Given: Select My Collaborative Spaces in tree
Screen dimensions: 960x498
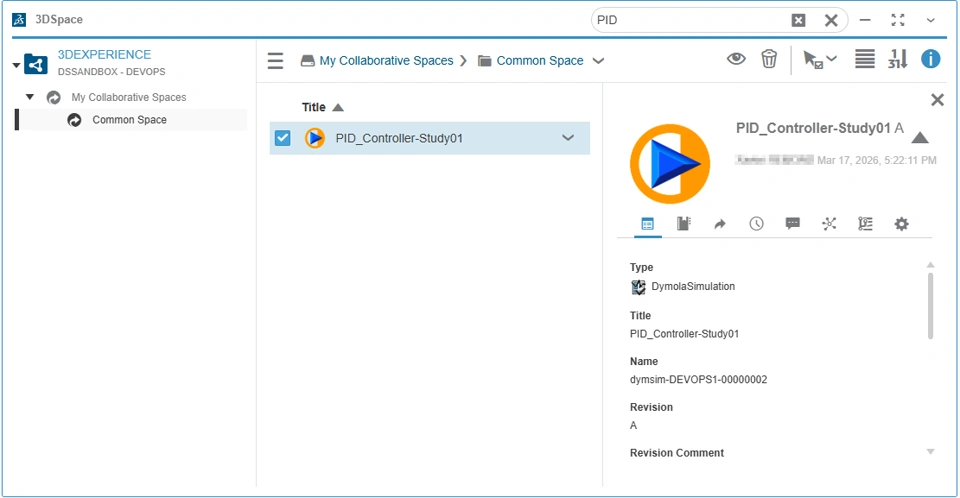Looking at the screenshot, I should (x=129, y=97).
